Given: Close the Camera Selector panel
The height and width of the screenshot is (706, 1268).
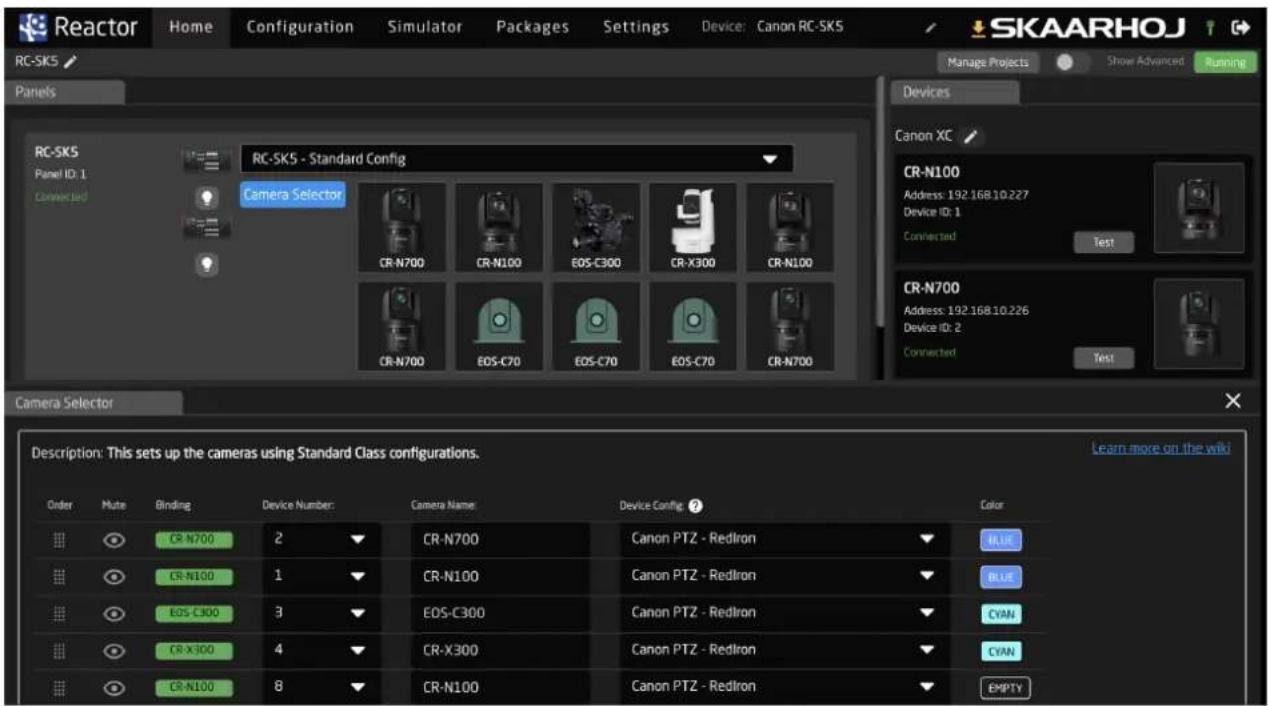Looking at the screenshot, I should (1233, 401).
